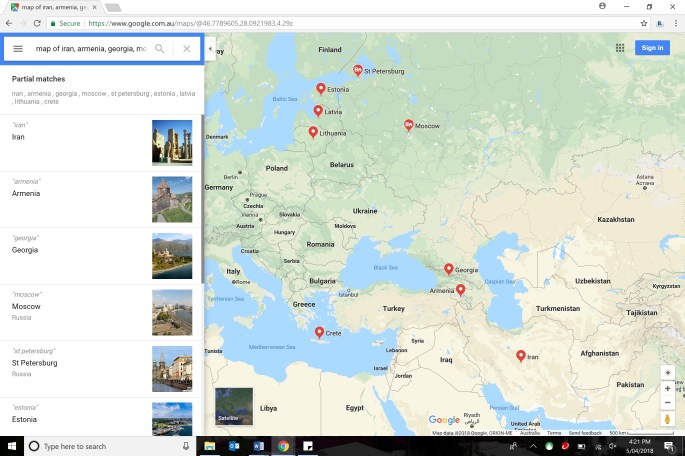Open the Moscow photo thumbnail

tap(172, 313)
